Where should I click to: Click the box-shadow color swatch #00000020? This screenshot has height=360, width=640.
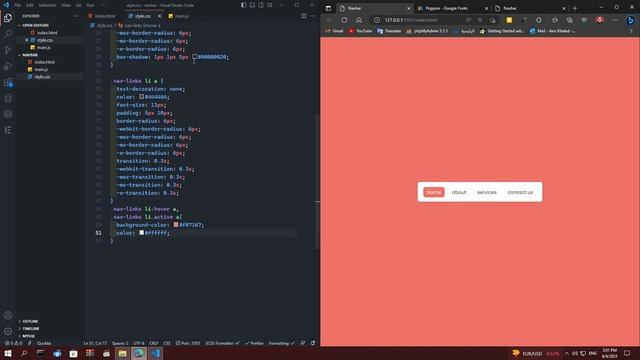pos(195,57)
